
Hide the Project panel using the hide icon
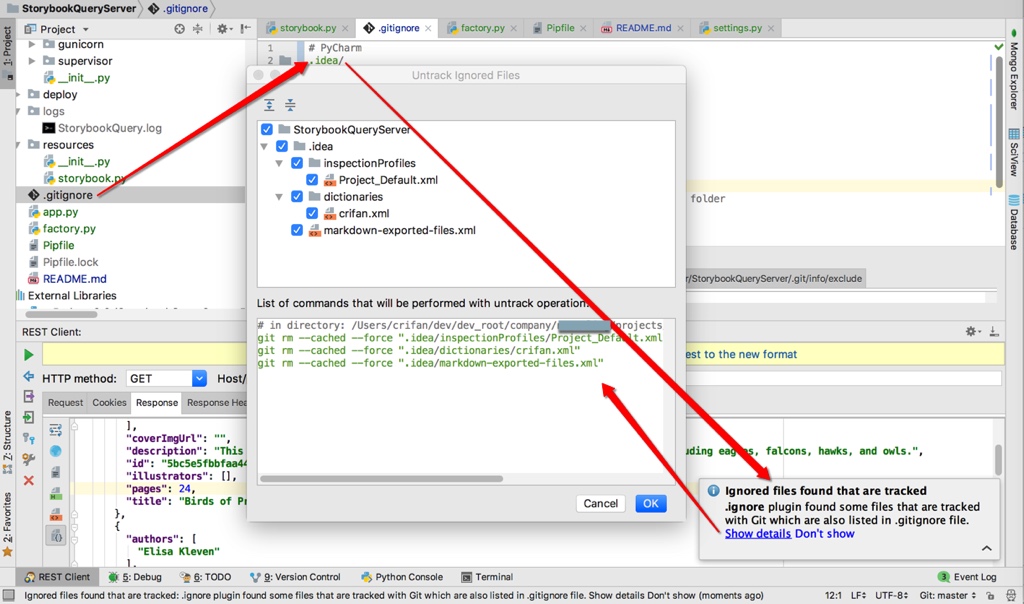pos(245,29)
